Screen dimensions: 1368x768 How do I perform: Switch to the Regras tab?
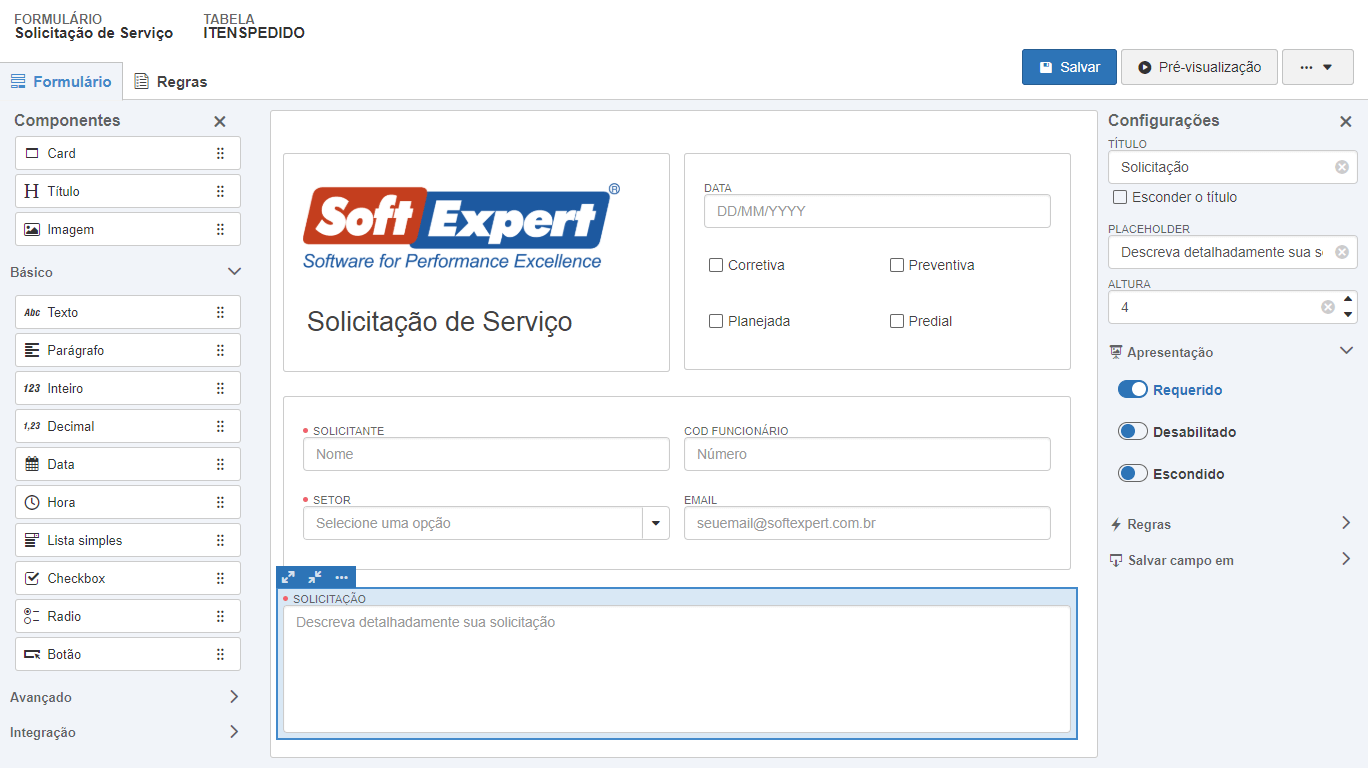coord(171,82)
